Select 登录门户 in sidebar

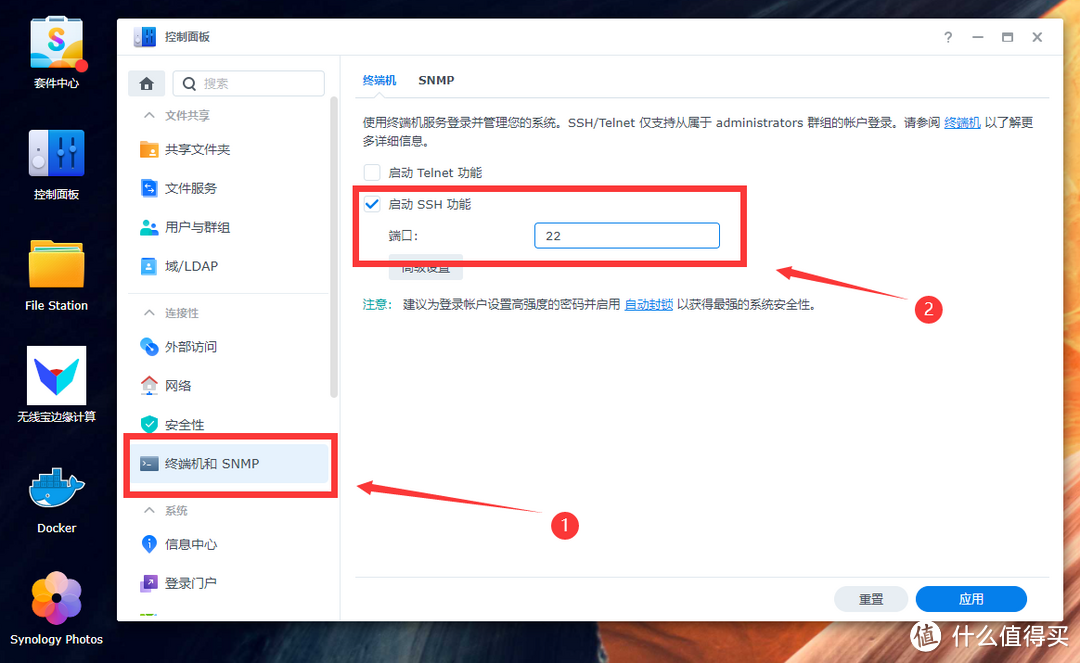pos(229,583)
